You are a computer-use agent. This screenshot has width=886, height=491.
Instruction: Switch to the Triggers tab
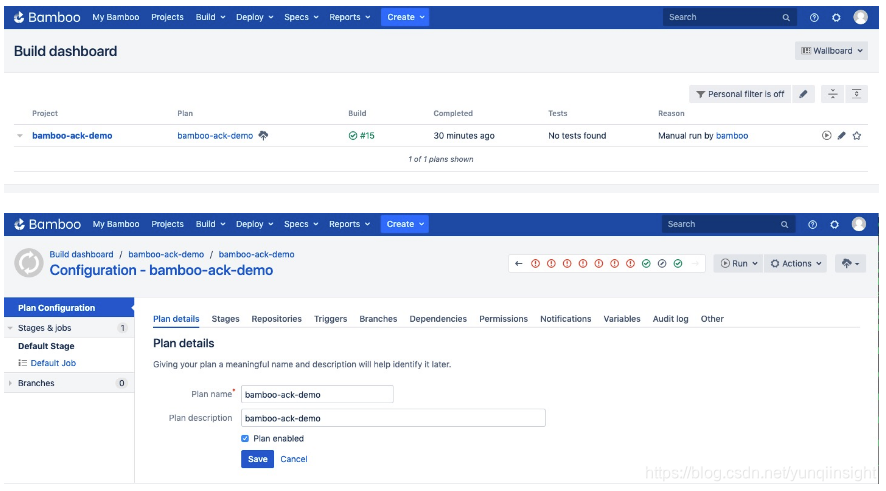coord(331,319)
